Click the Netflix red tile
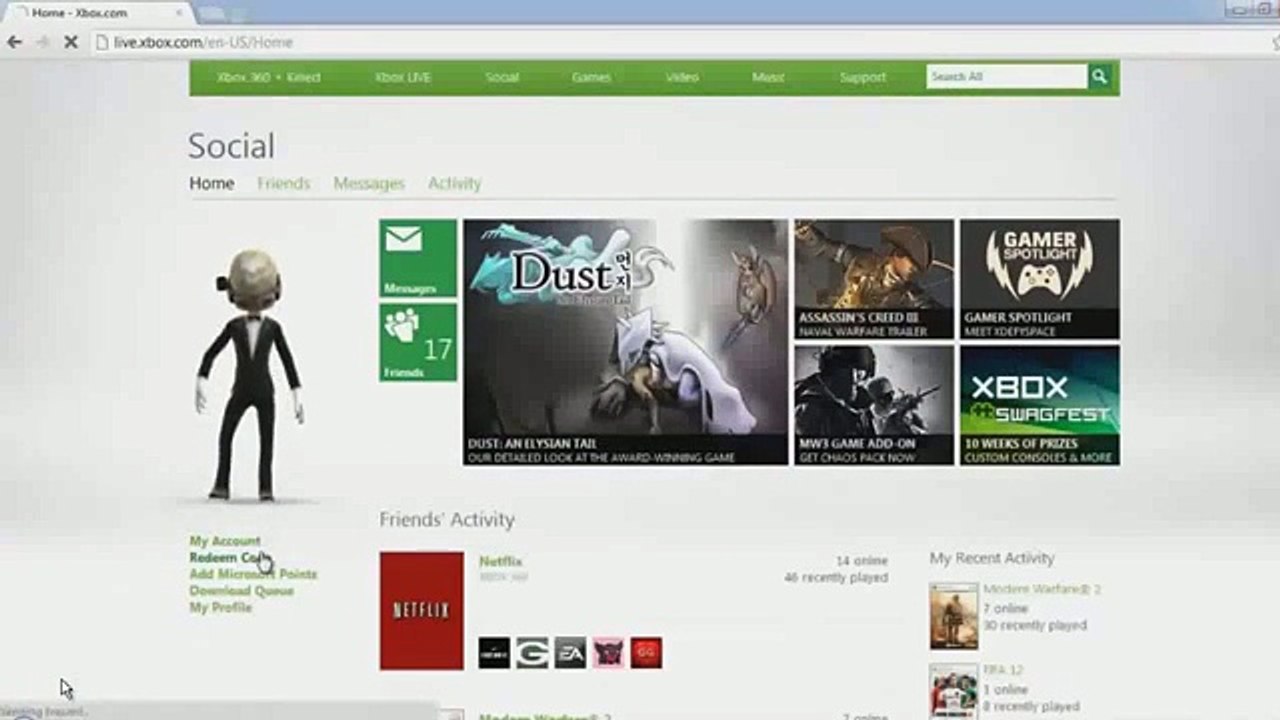This screenshot has height=720, width=1280. click(x=421, y=610)
